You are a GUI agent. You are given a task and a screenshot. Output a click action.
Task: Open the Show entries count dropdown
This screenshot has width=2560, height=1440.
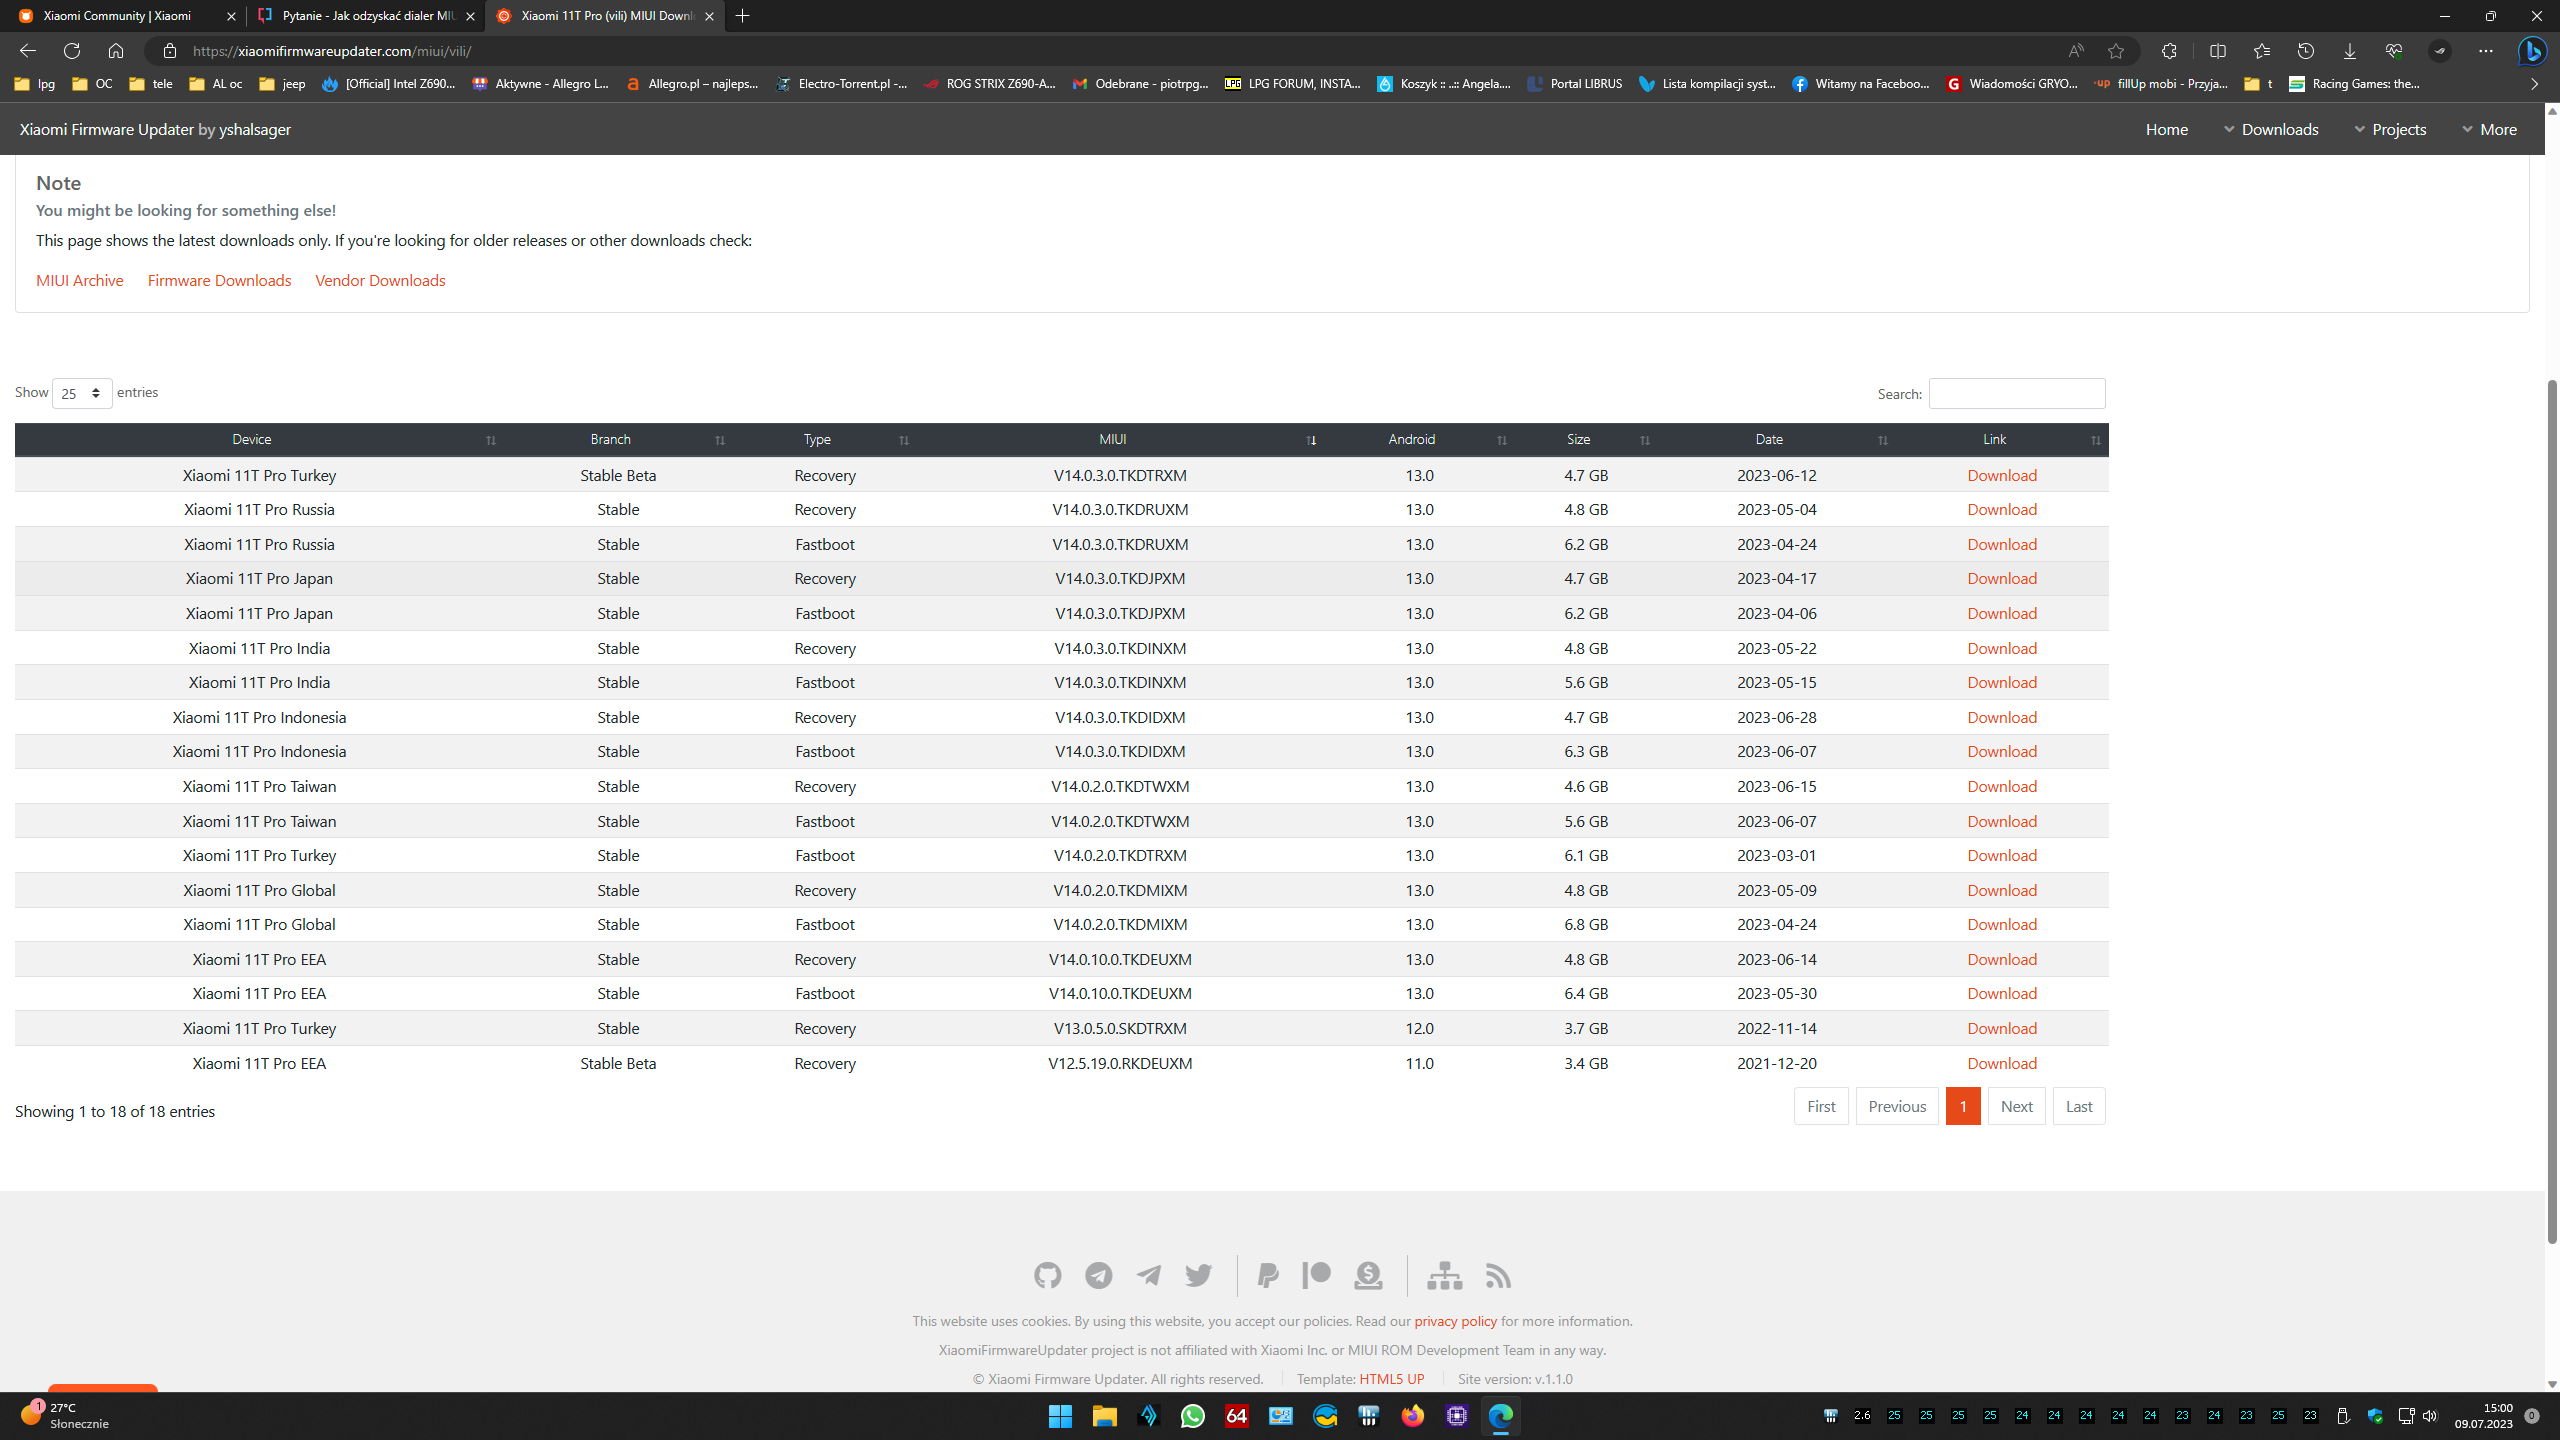[82, 393]
